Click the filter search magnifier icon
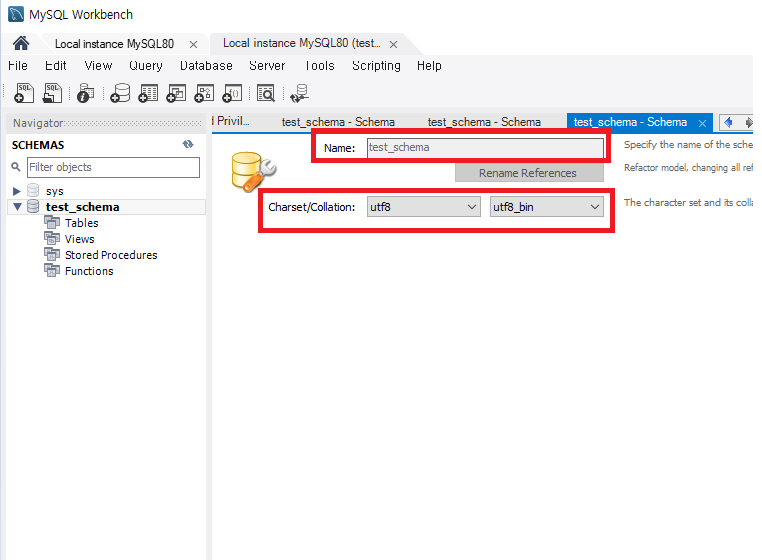This screenshot has width=762, height=560. tap(16, 167)
